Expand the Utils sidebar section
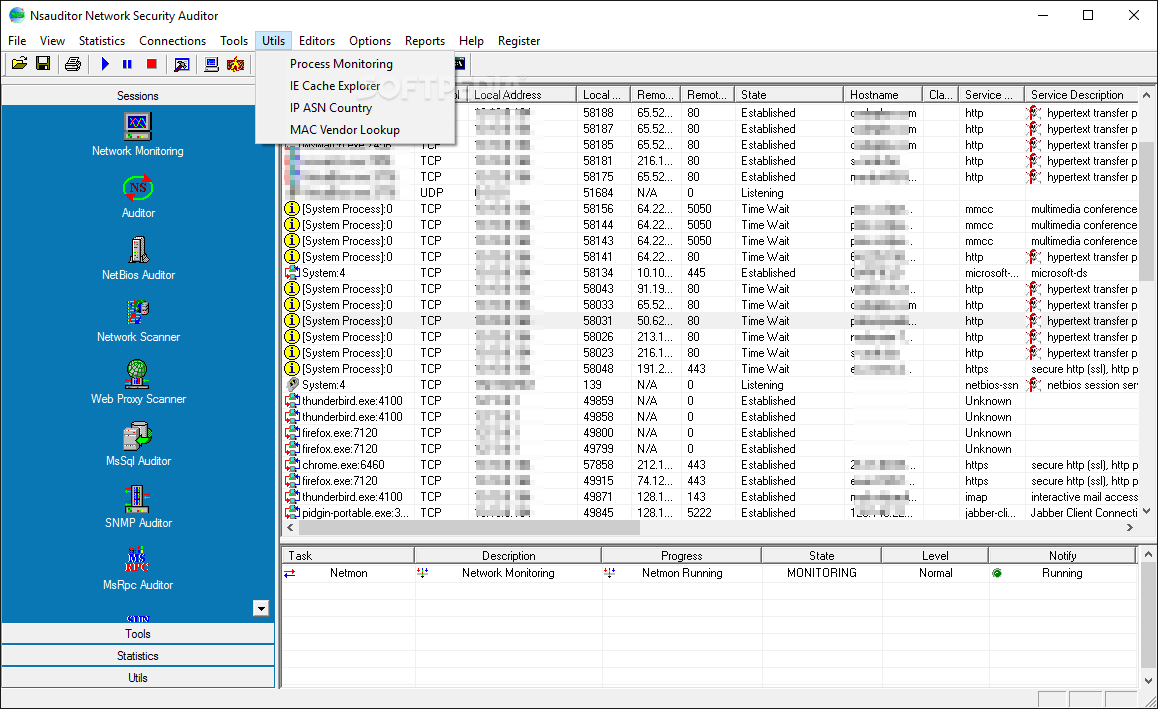Viewport: 1158px width, 709px height. [x=138, y=678]
